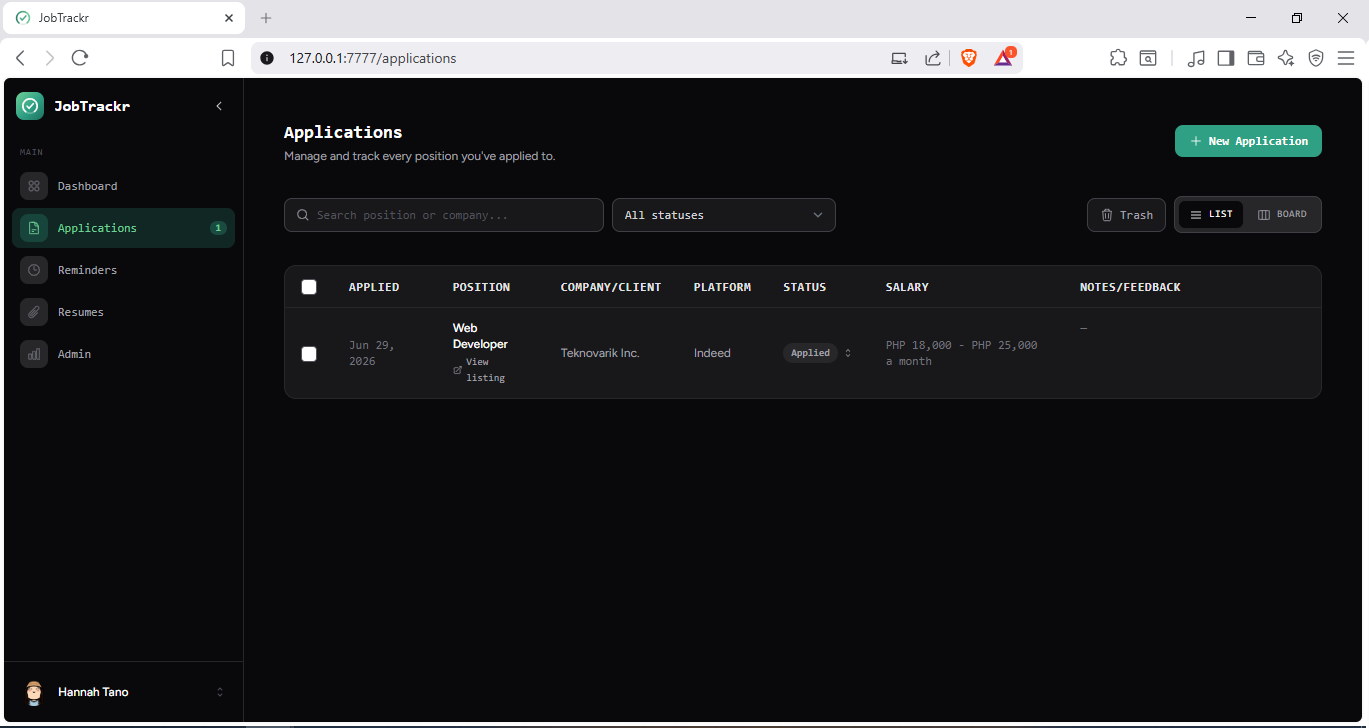Click the Hannah Tano avatar
Screen dimensions: 1369x728
pos(34,692)
